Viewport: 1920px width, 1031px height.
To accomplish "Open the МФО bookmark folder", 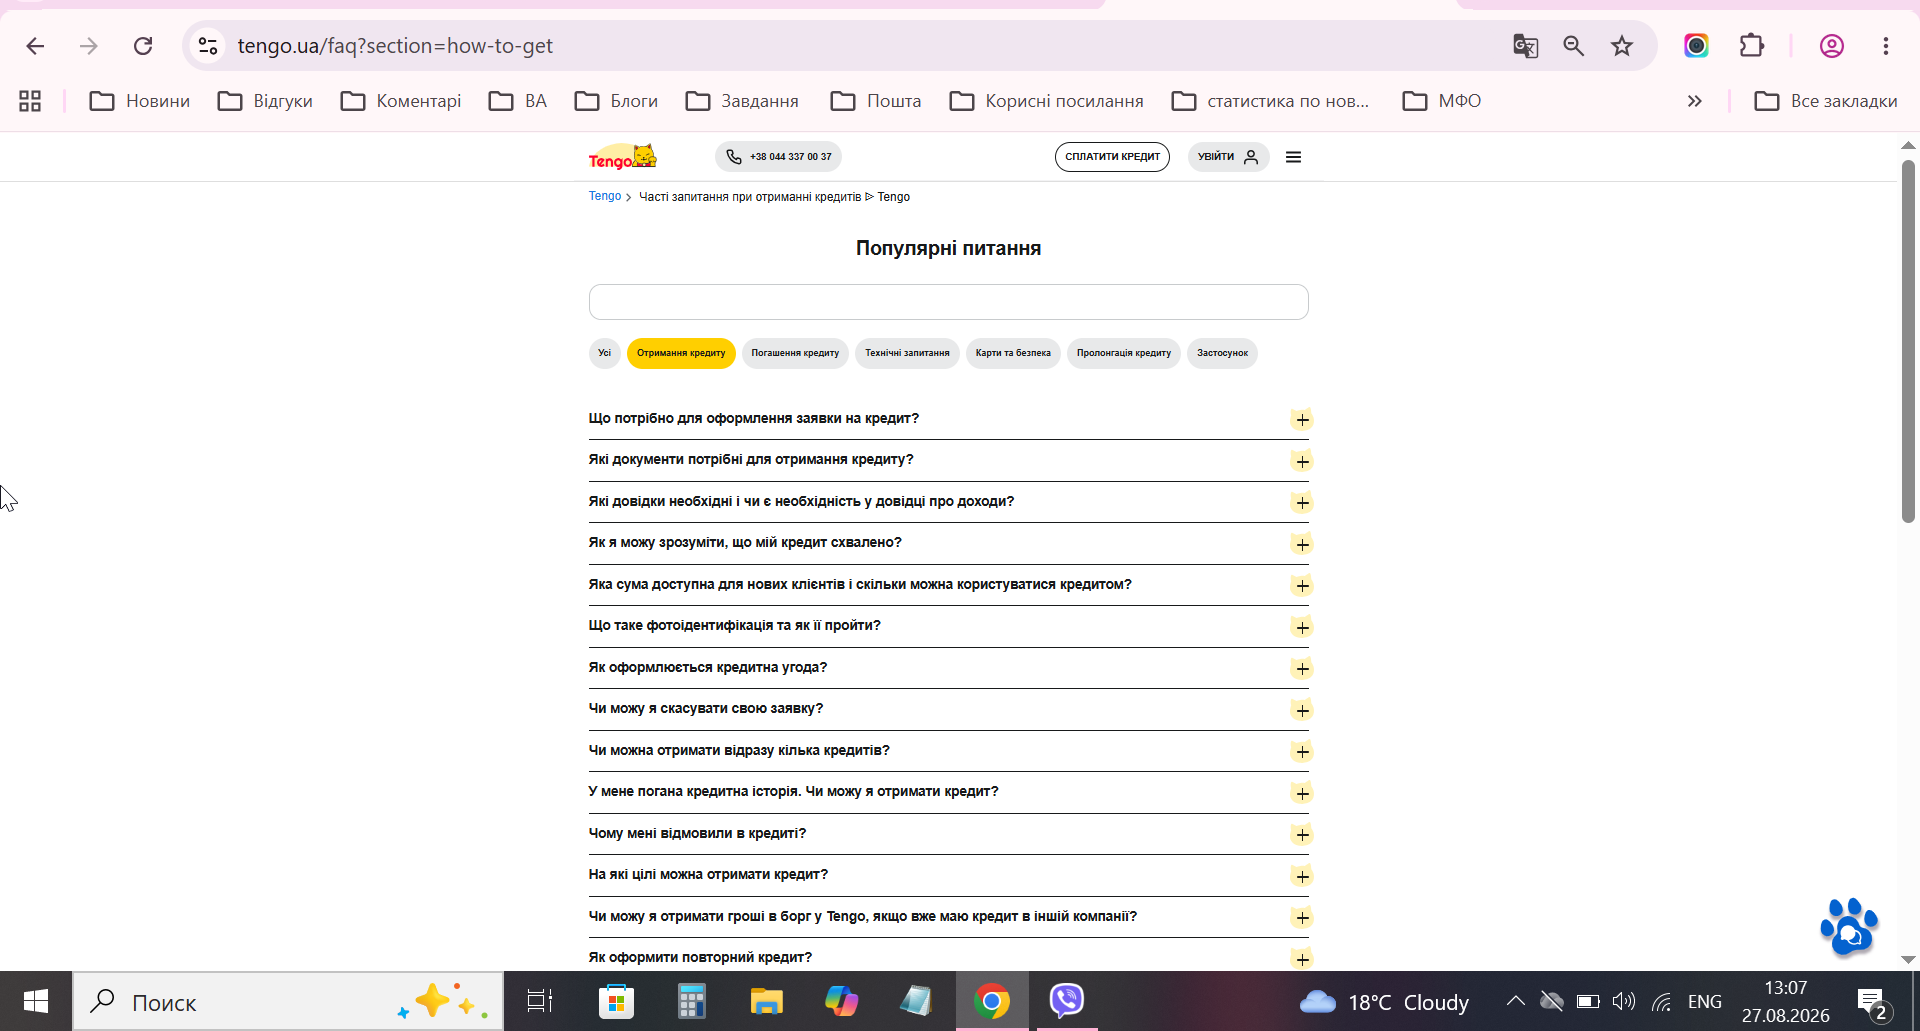I will tap(1442, 101).
